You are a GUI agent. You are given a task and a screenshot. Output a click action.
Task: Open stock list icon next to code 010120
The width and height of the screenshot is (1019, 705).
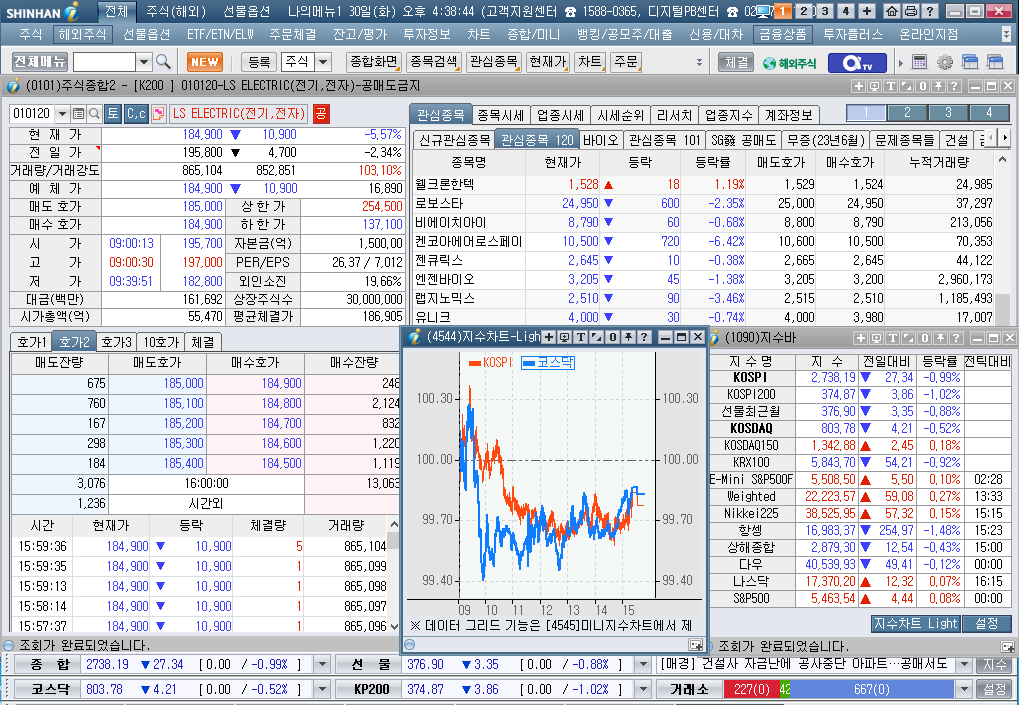79,114
